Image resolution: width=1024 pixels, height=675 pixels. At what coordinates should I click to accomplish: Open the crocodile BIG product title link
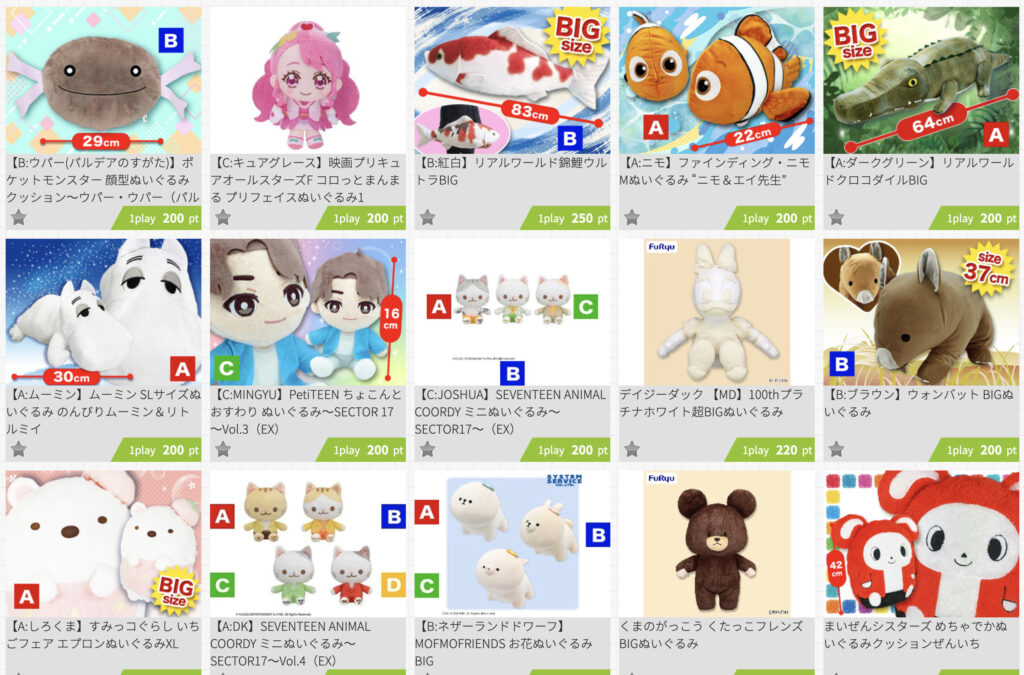pos(920,171)
